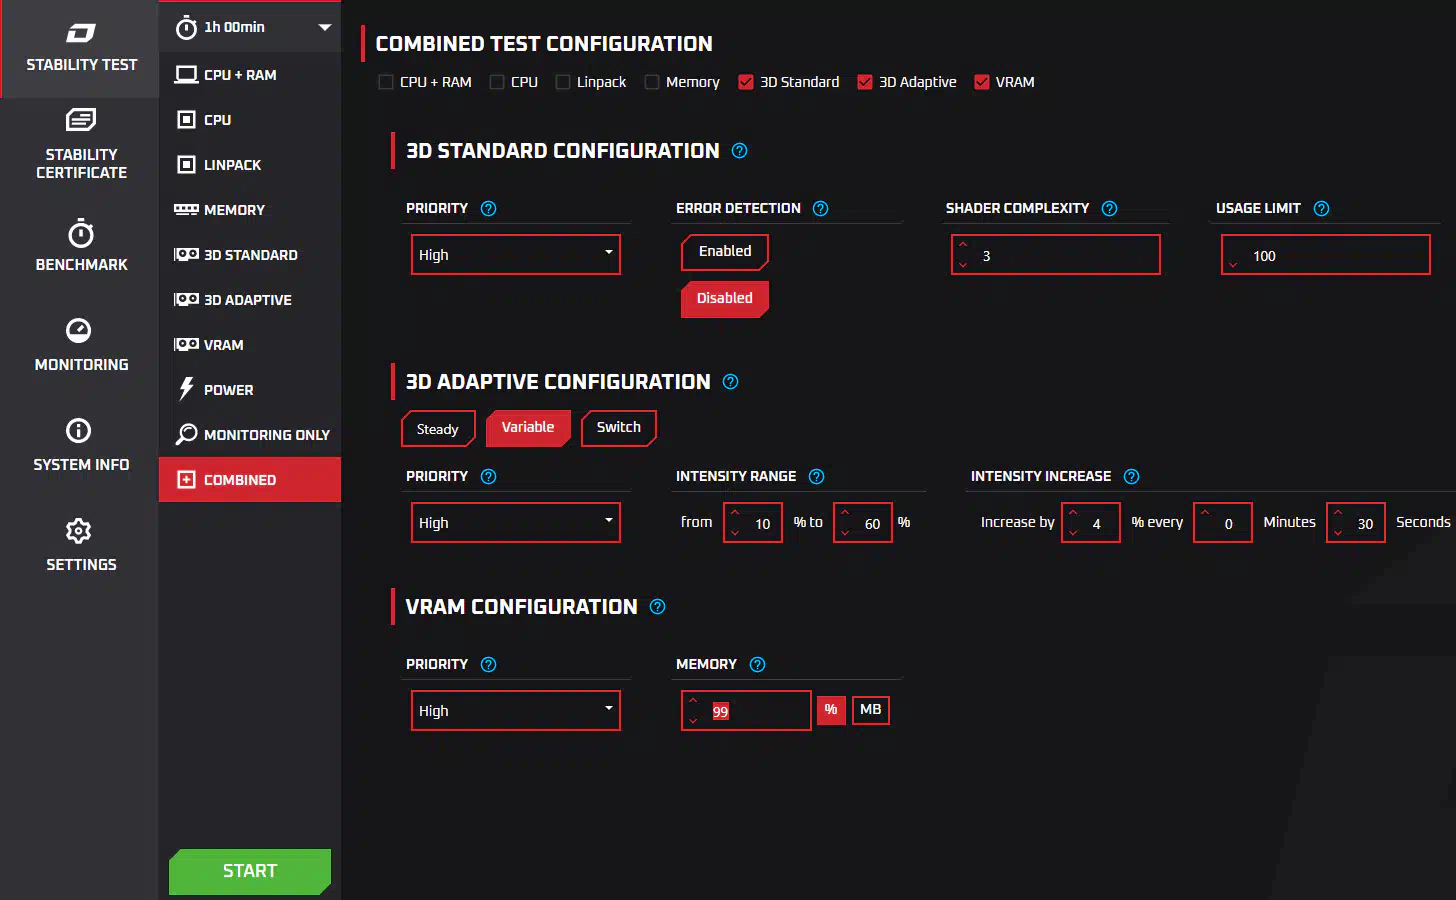Image resolution: width=1456 pixels, height=900 pixels.
Task: Click the intensity range 'from' value field
Action: pyautogui.click(x=753, y=523)
